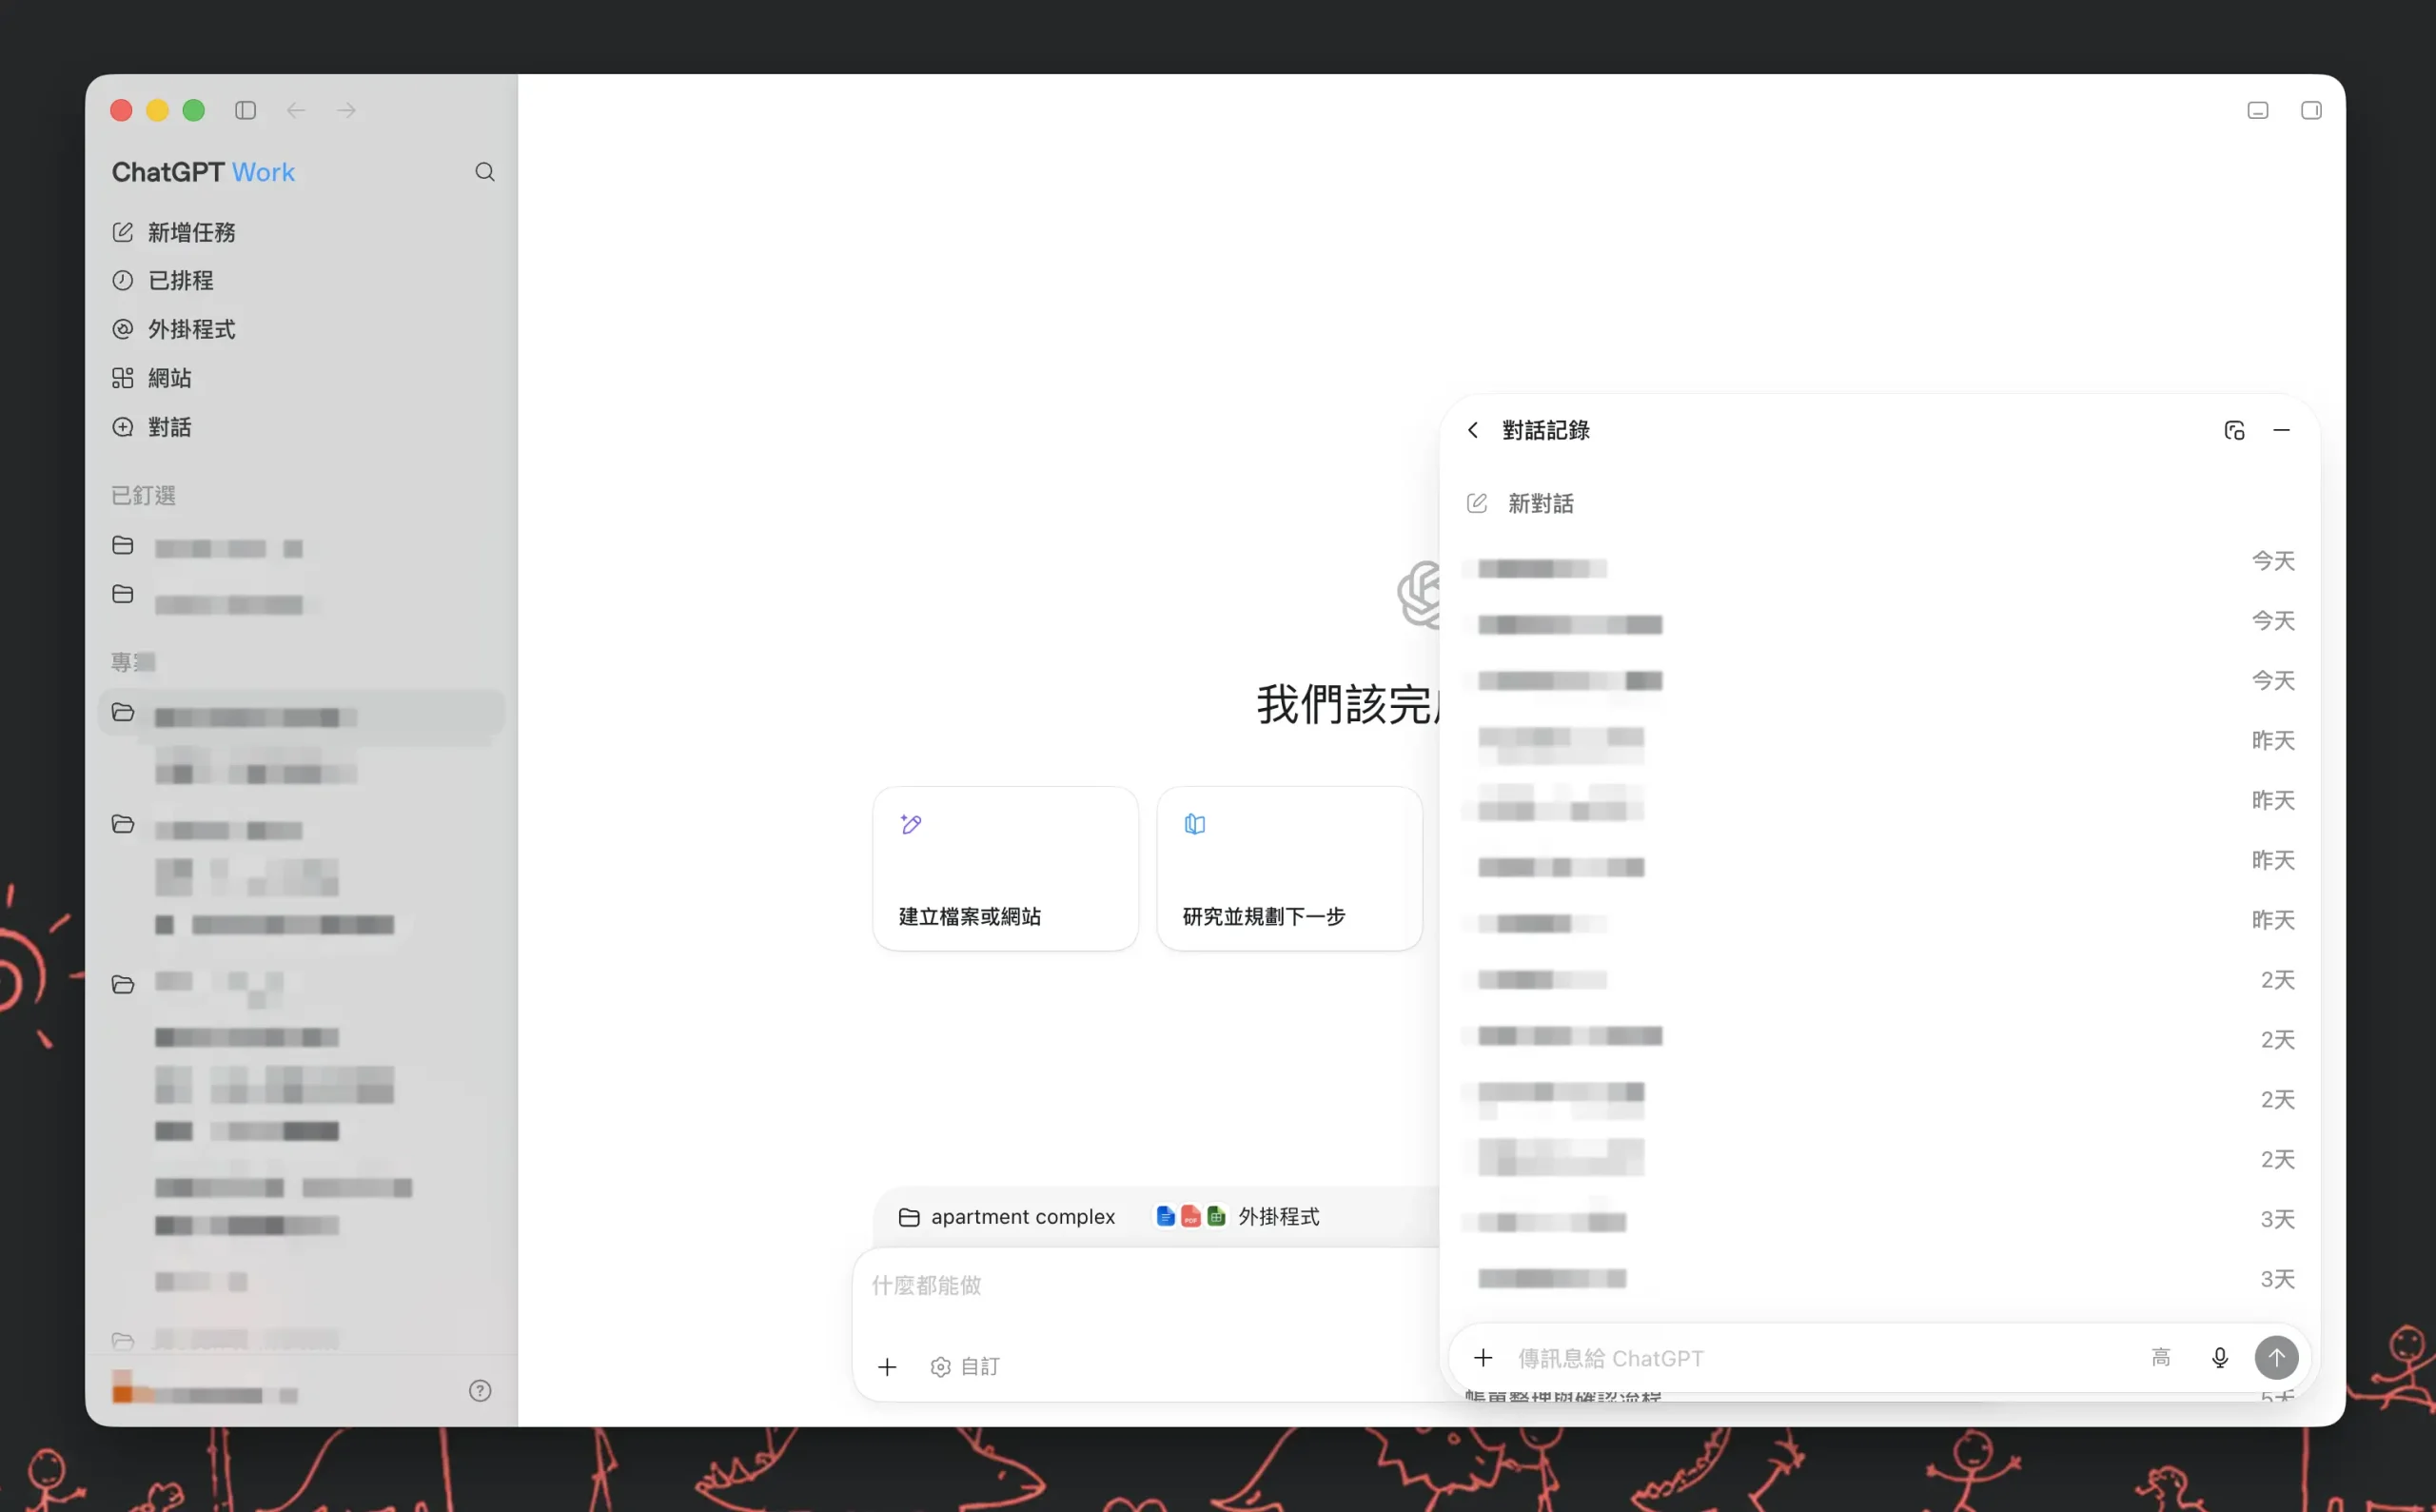This screenshot has width=2436, height=1512.
Task: Open the last conversation dated 3天
Action: tap(1880, 1279)
